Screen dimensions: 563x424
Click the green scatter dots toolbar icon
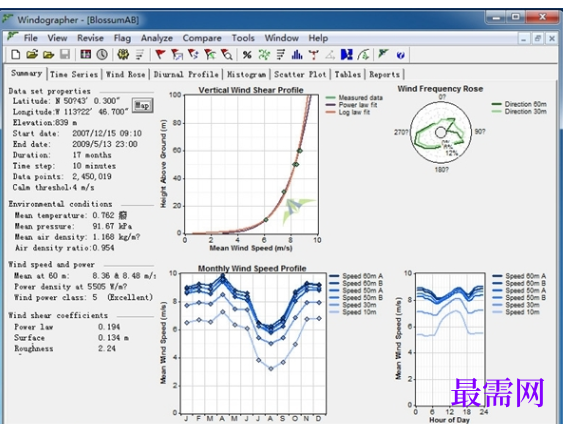[x=264, y=55]
